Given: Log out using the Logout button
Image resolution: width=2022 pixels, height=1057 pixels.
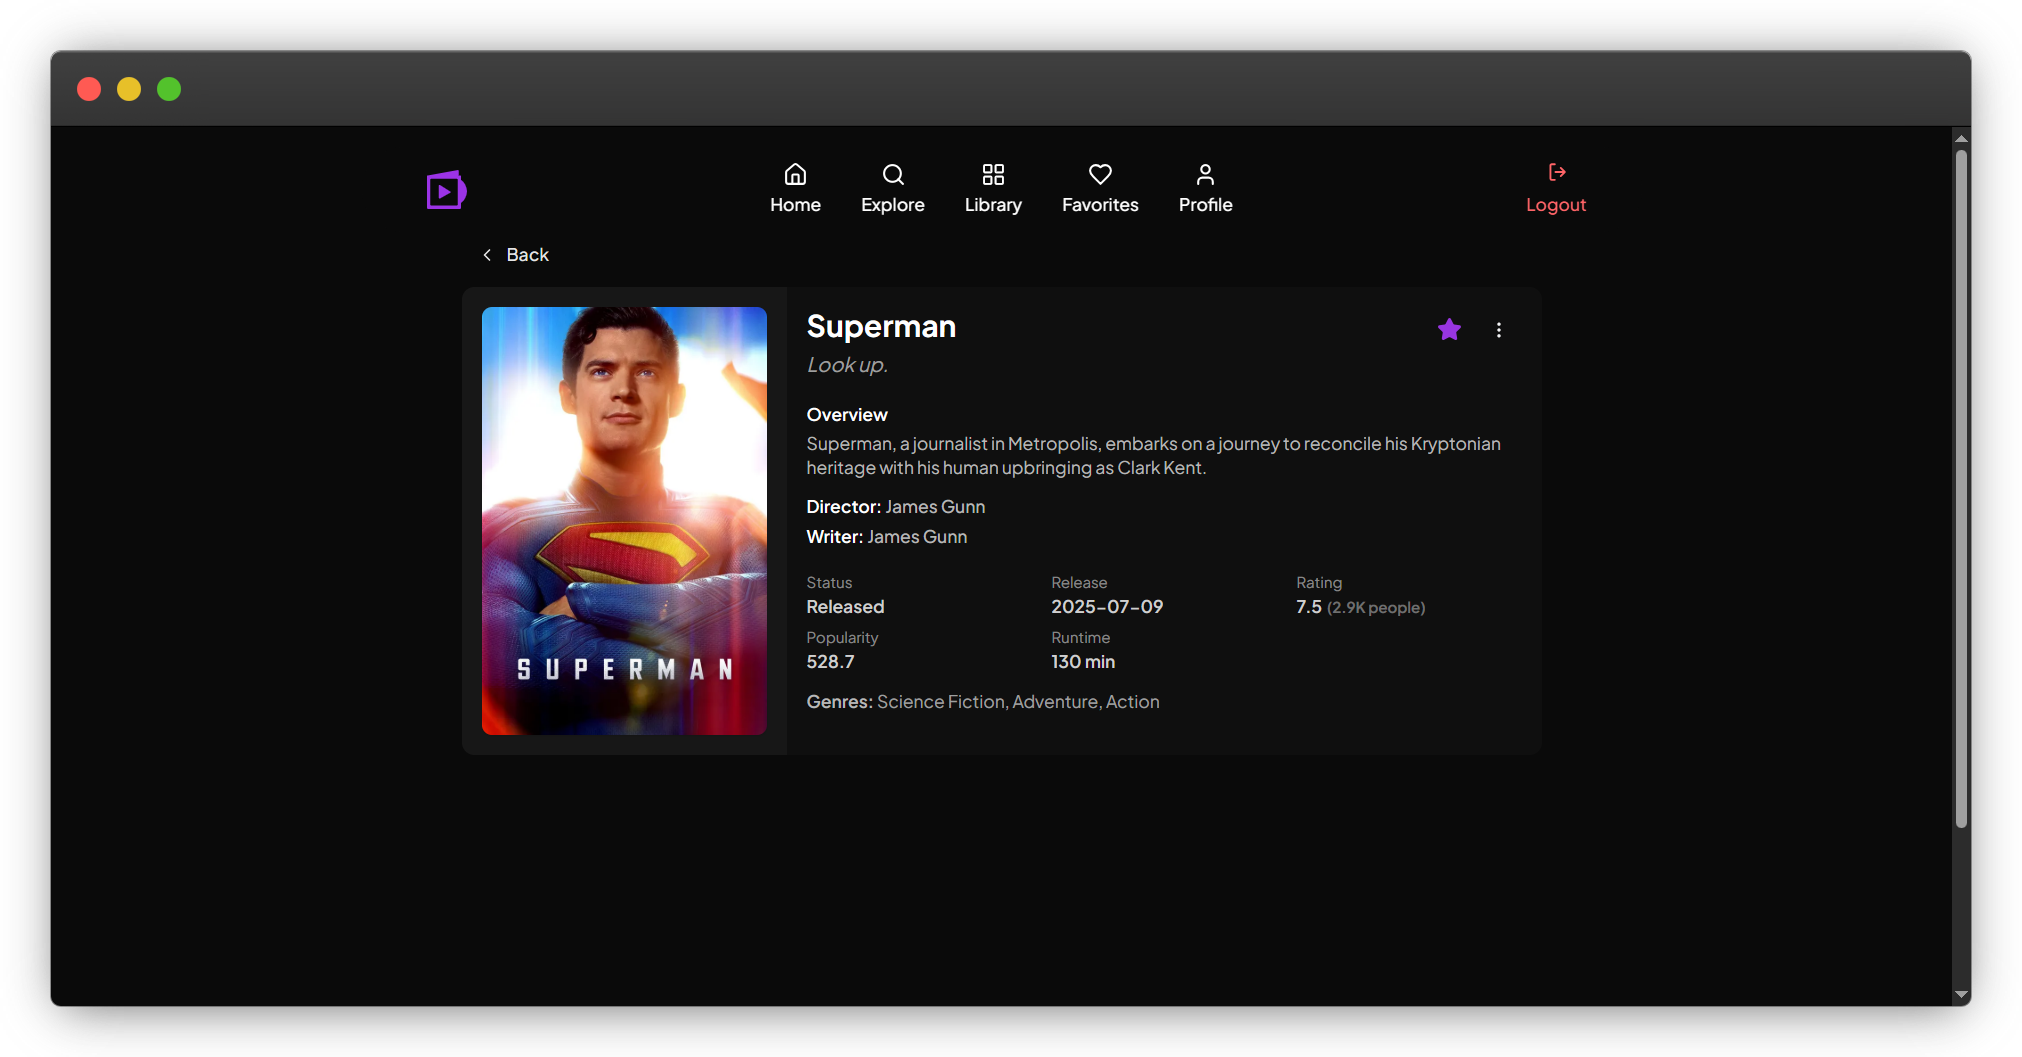Looking at the screenshot, I should pos(1556,189).
